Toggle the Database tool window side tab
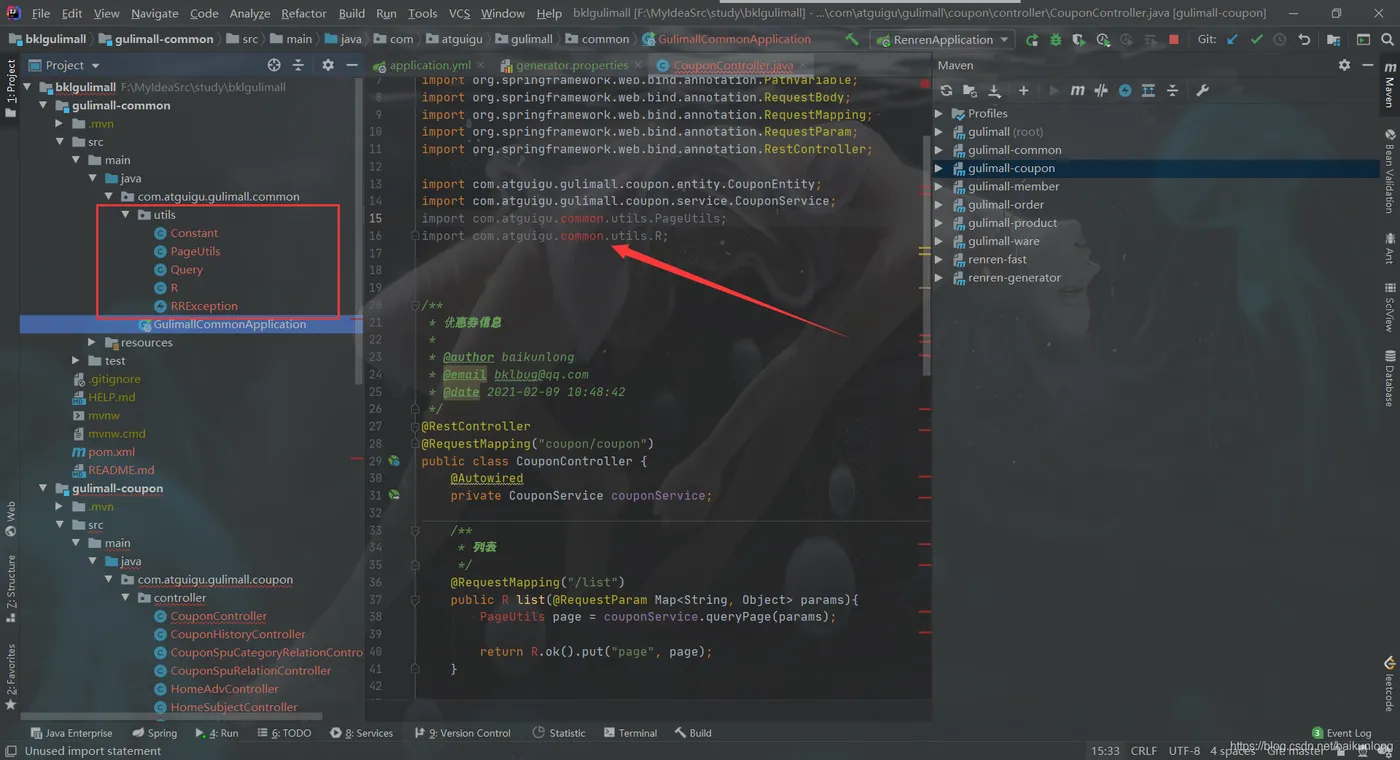The height and width of the screenshot is (760, 1400). [1390, 378]
